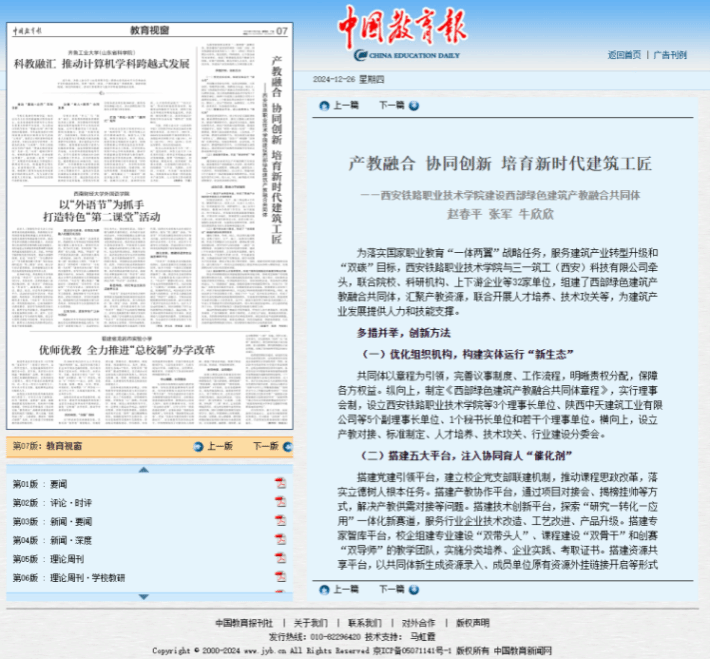The image size is (710, 659).
Task: Select 第01版：要闻 in page list
Action: 40,484
